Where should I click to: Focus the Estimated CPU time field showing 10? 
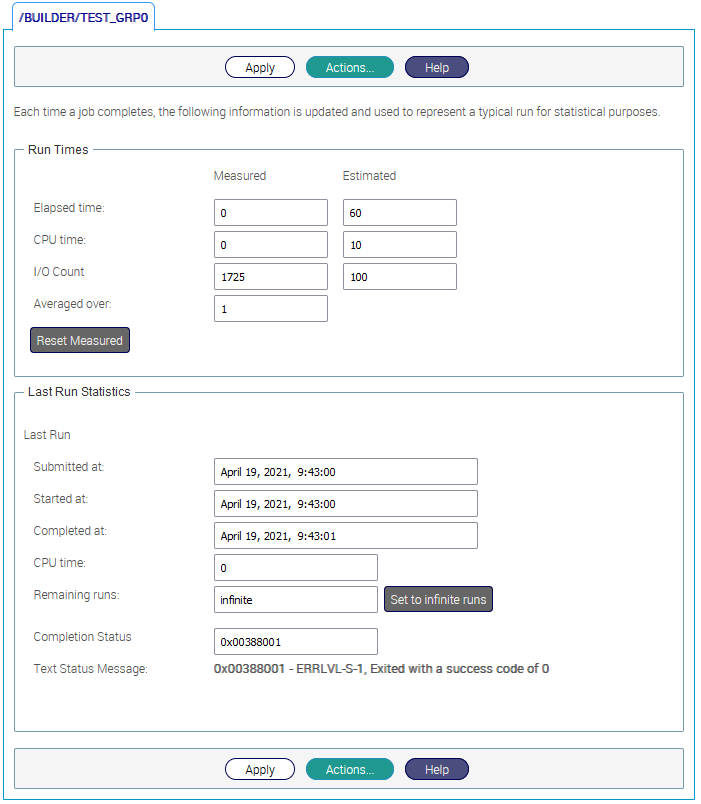point(399,245)
